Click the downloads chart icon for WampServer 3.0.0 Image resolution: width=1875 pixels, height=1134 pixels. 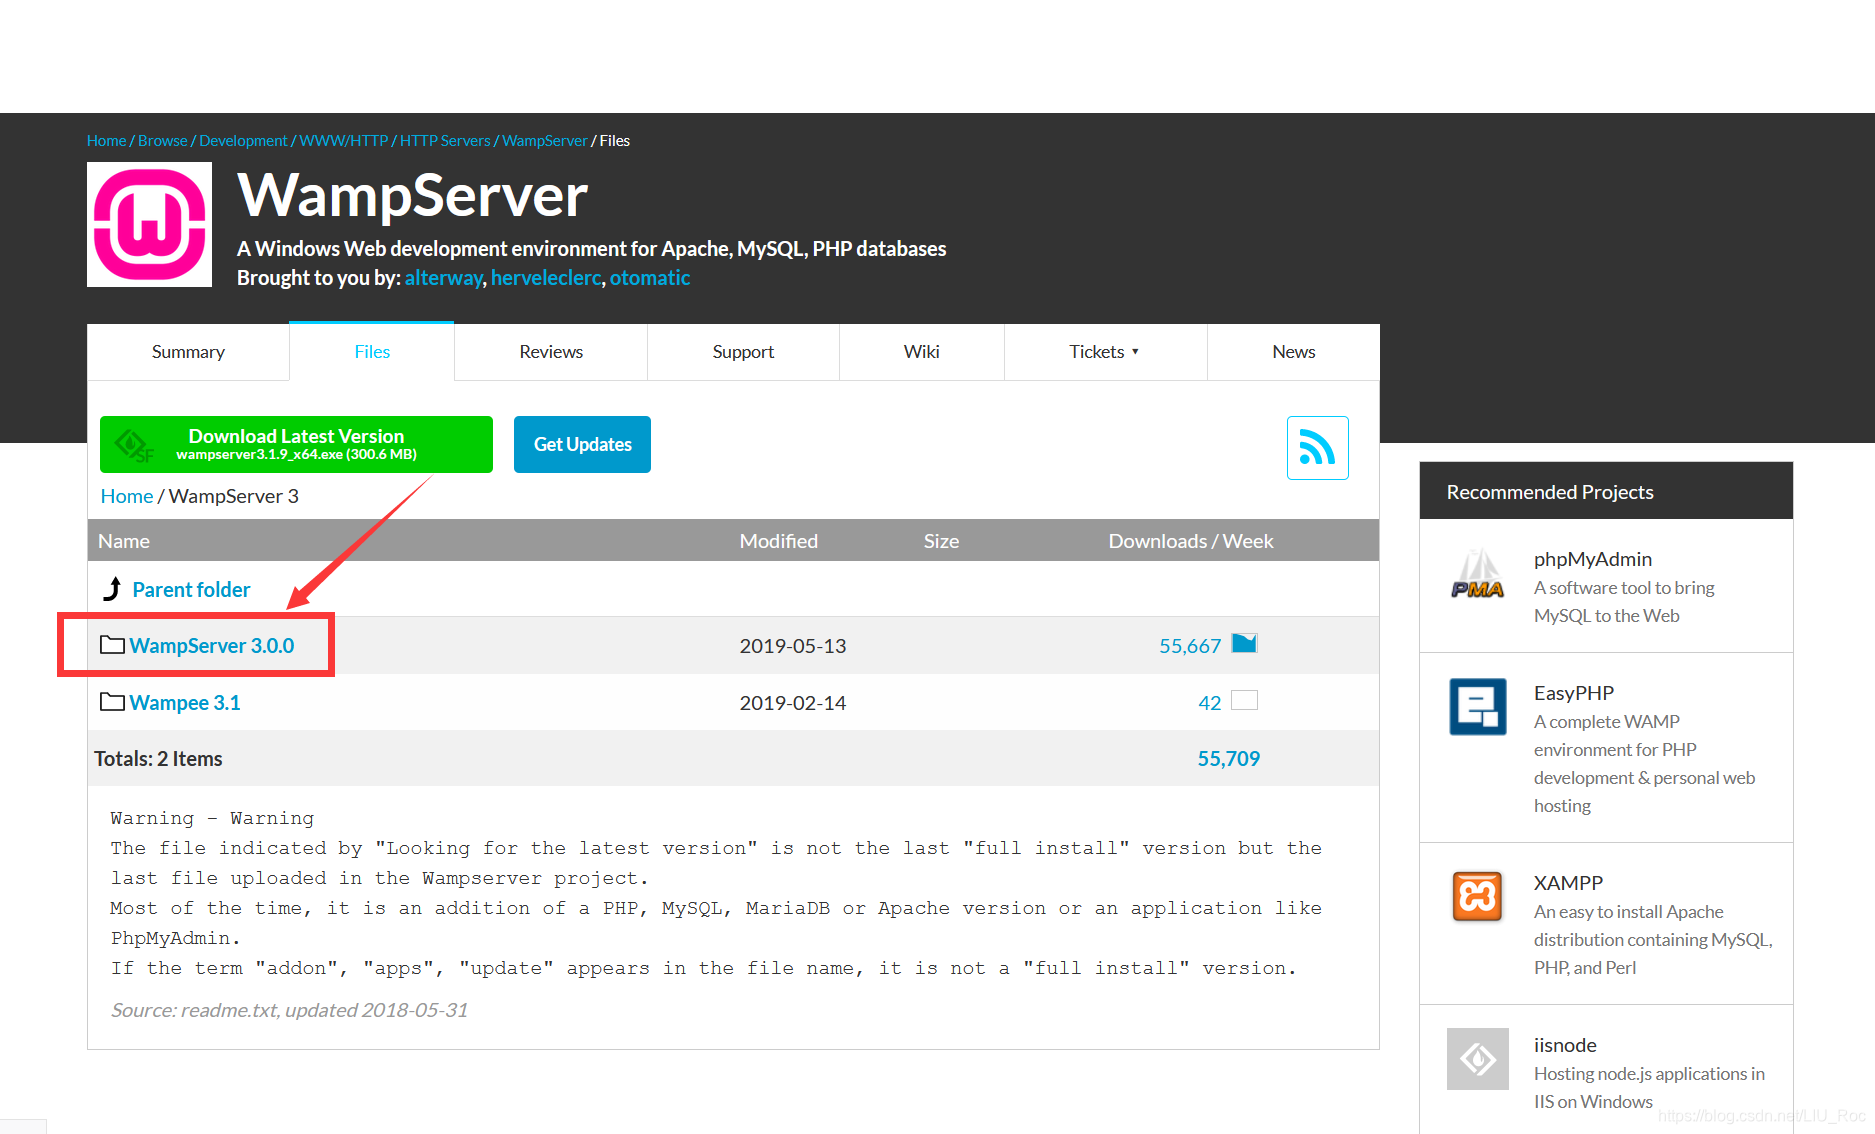click(x=1244, y=643)
